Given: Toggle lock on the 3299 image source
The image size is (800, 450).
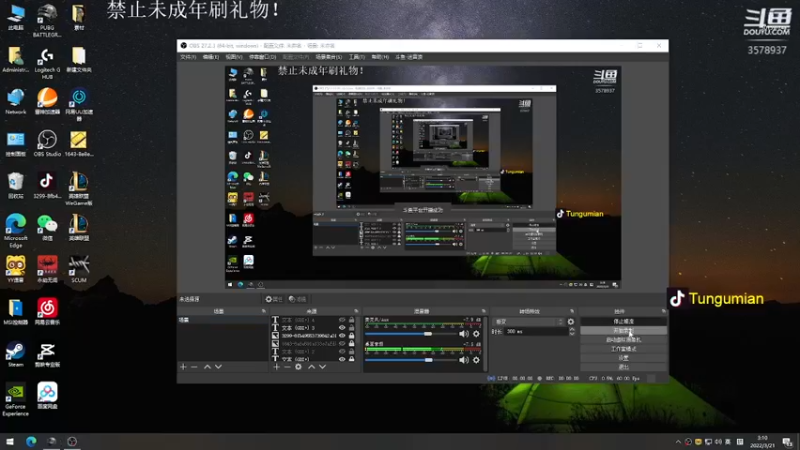Looking at the screenshot, I should 352,336.
